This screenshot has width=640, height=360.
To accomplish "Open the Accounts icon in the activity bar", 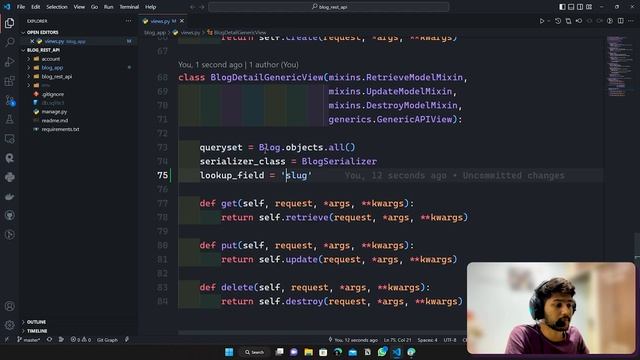I will coord(9,306).
